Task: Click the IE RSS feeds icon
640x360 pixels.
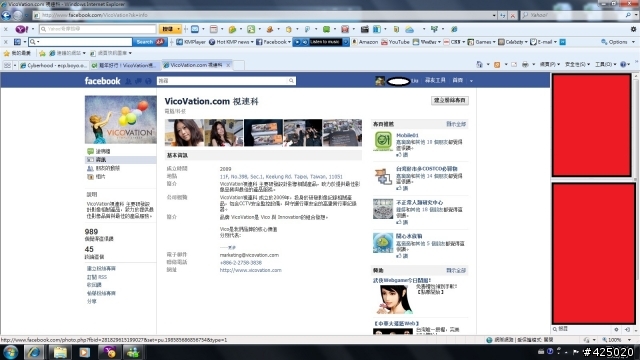Action: pyautogui.click(x=497, y=64)
